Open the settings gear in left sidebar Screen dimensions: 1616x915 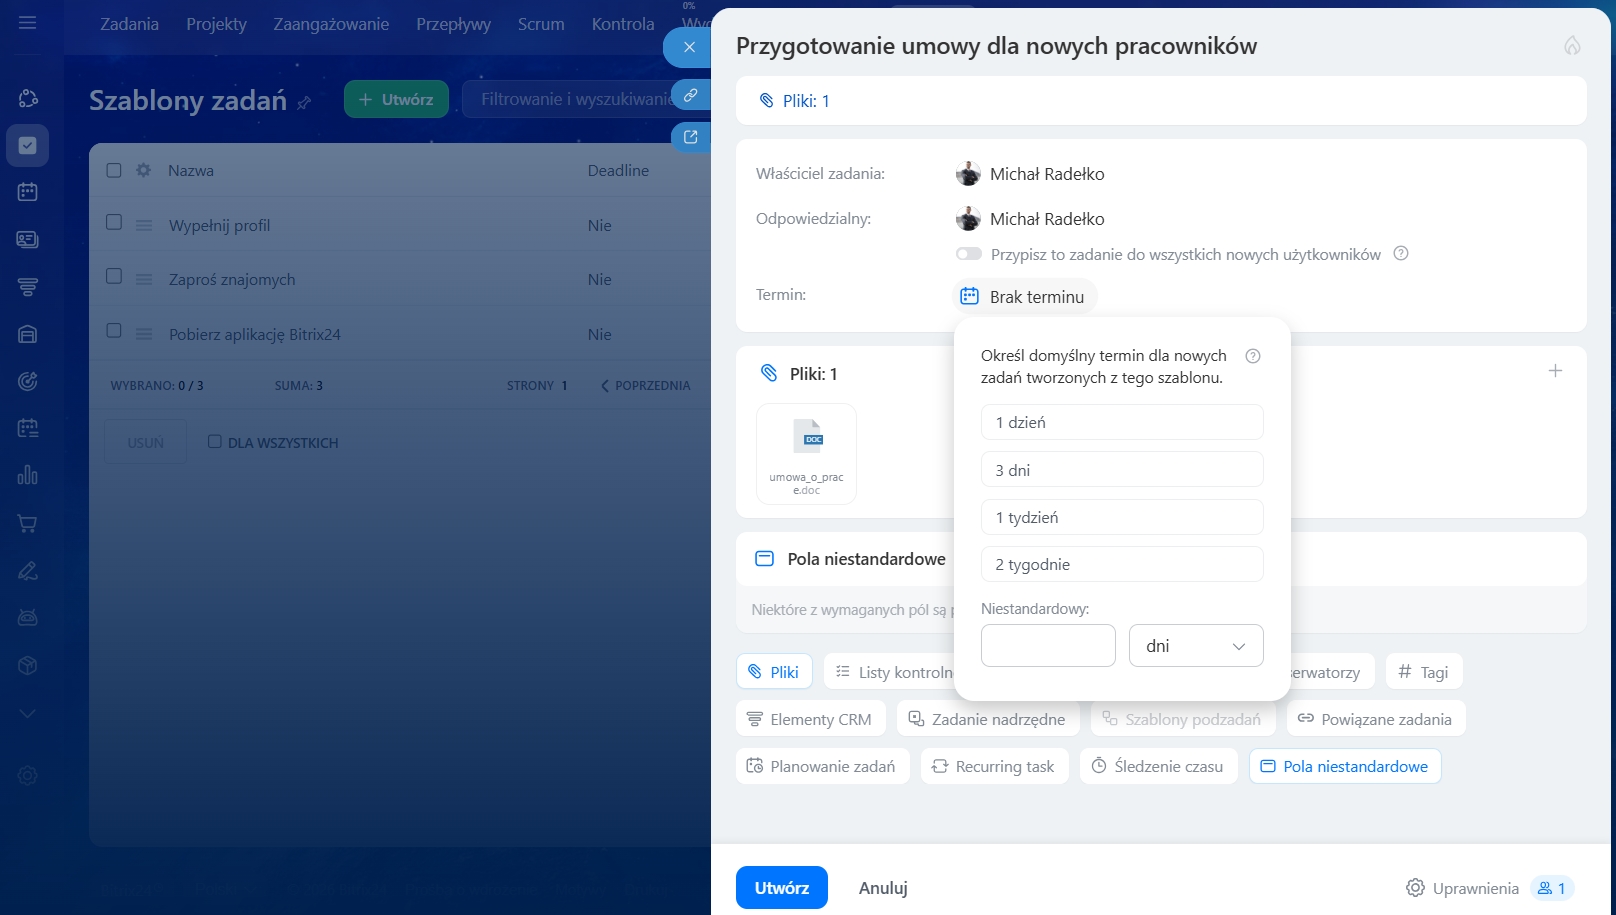pos(28,775)
